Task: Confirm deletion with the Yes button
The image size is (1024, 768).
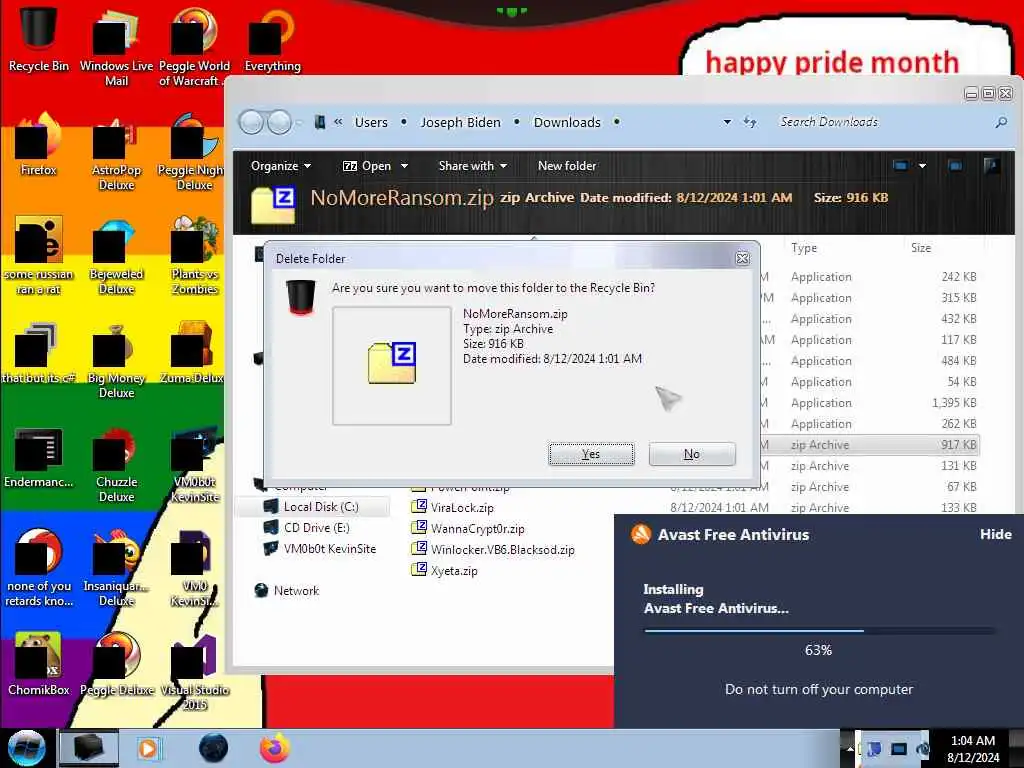Action: point(591,454)
